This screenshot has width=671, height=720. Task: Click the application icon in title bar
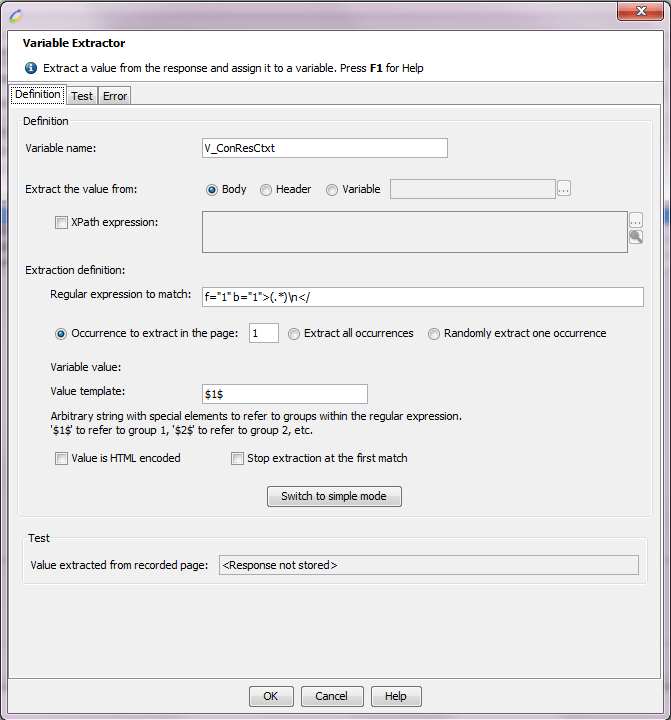coord(14,12)
